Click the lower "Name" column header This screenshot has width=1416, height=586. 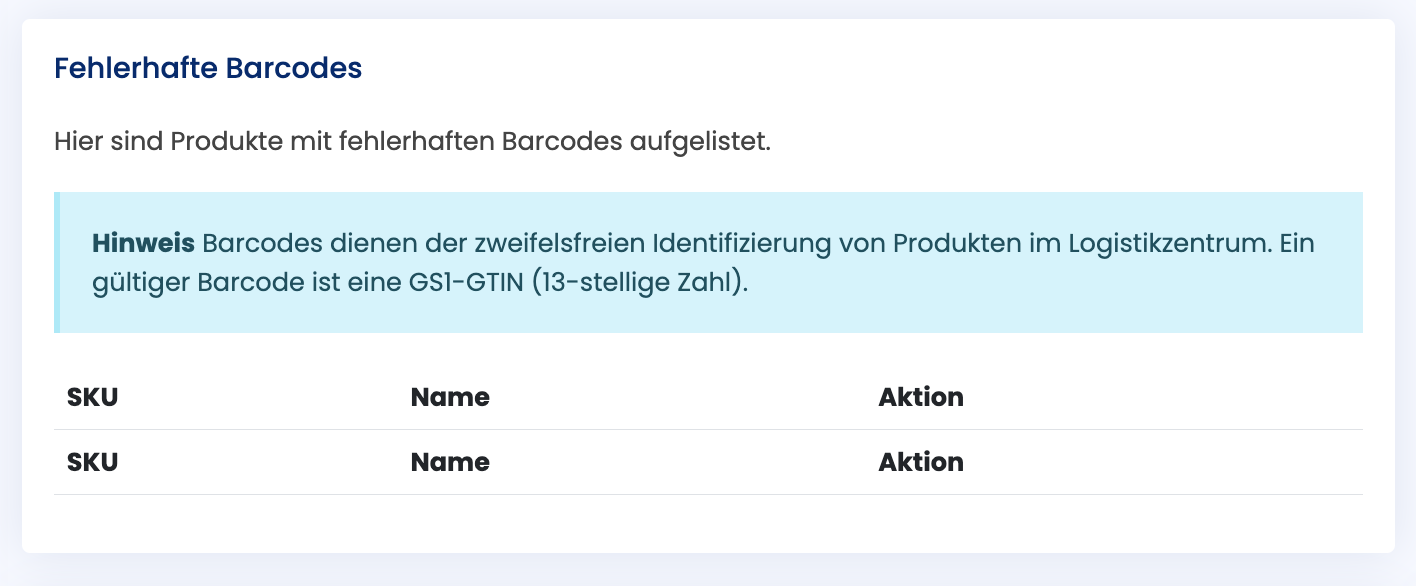click(450, 462)
